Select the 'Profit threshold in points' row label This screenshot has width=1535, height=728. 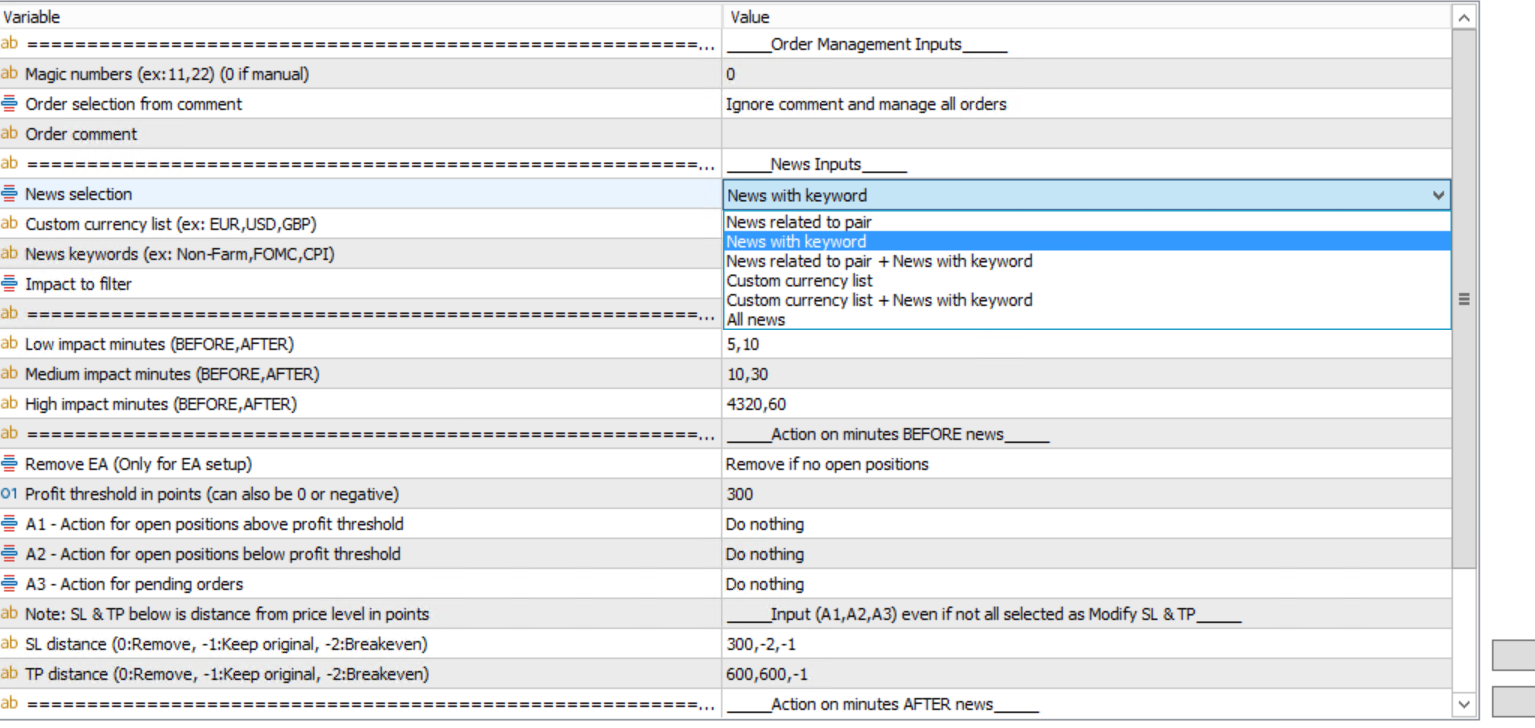(212, 494)
